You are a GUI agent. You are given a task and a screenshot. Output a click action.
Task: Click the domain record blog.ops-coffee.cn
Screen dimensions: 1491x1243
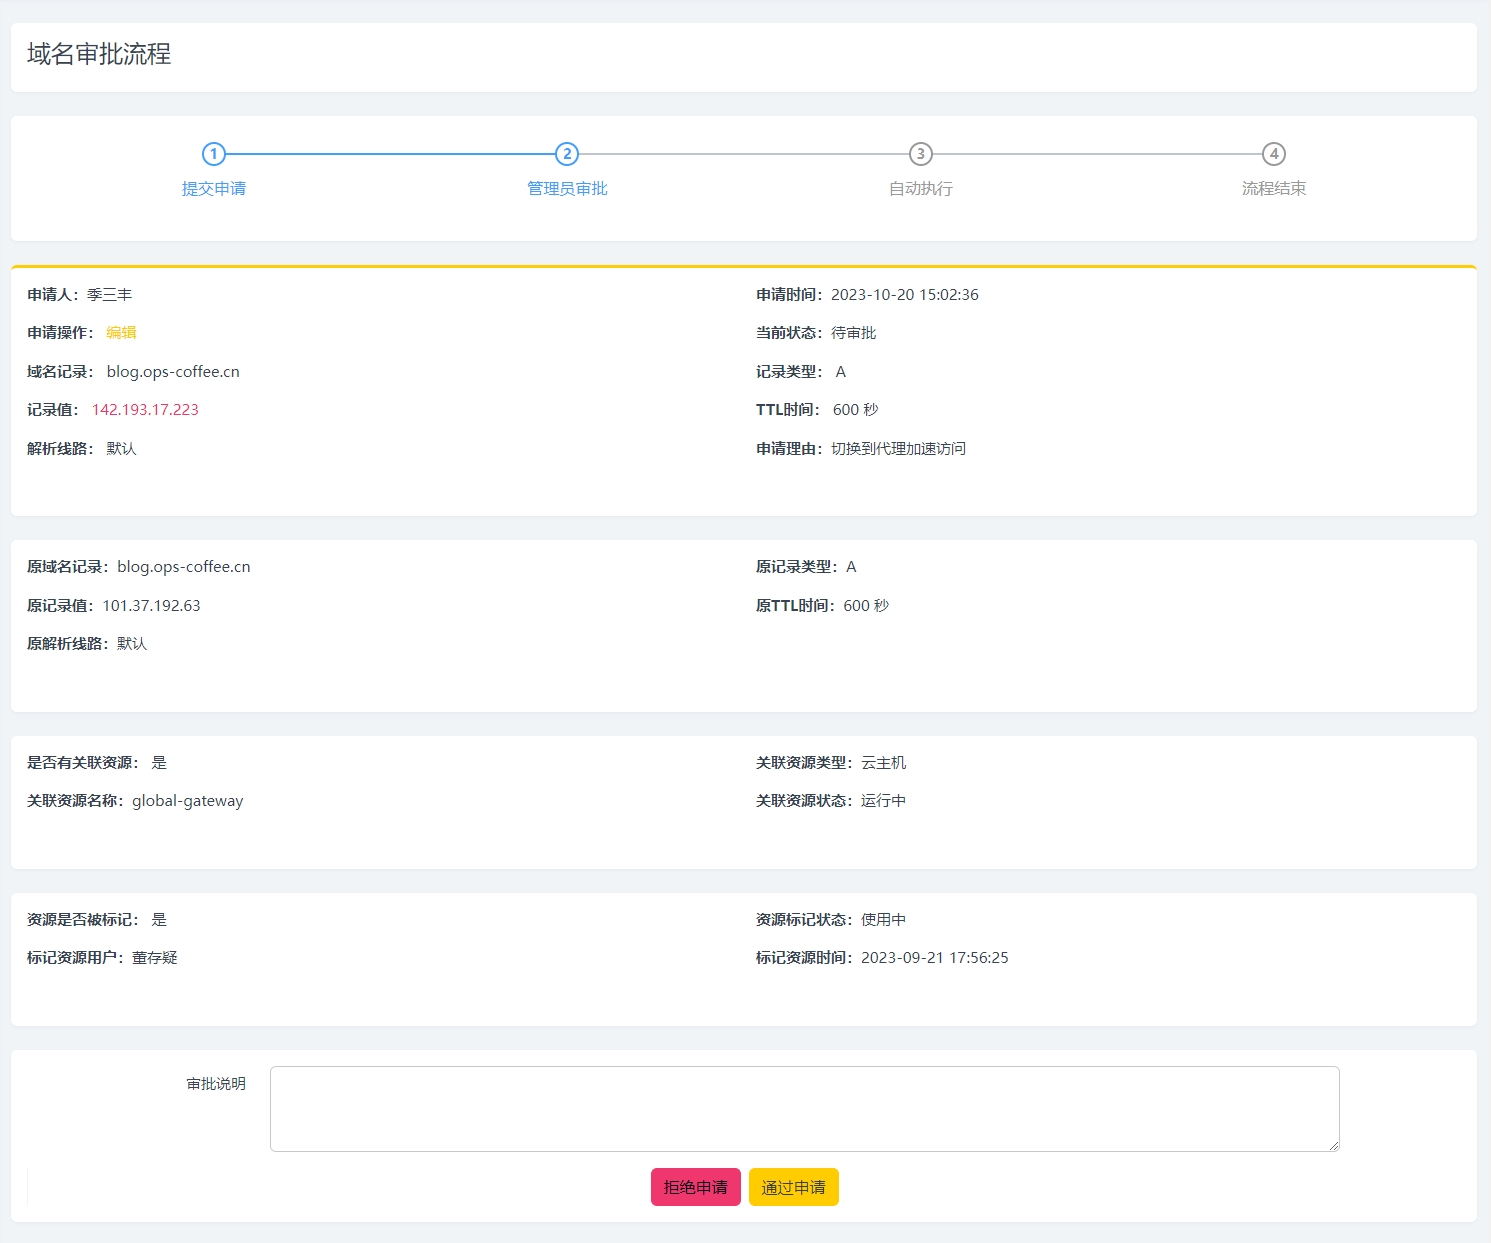(x=173, y=372)
